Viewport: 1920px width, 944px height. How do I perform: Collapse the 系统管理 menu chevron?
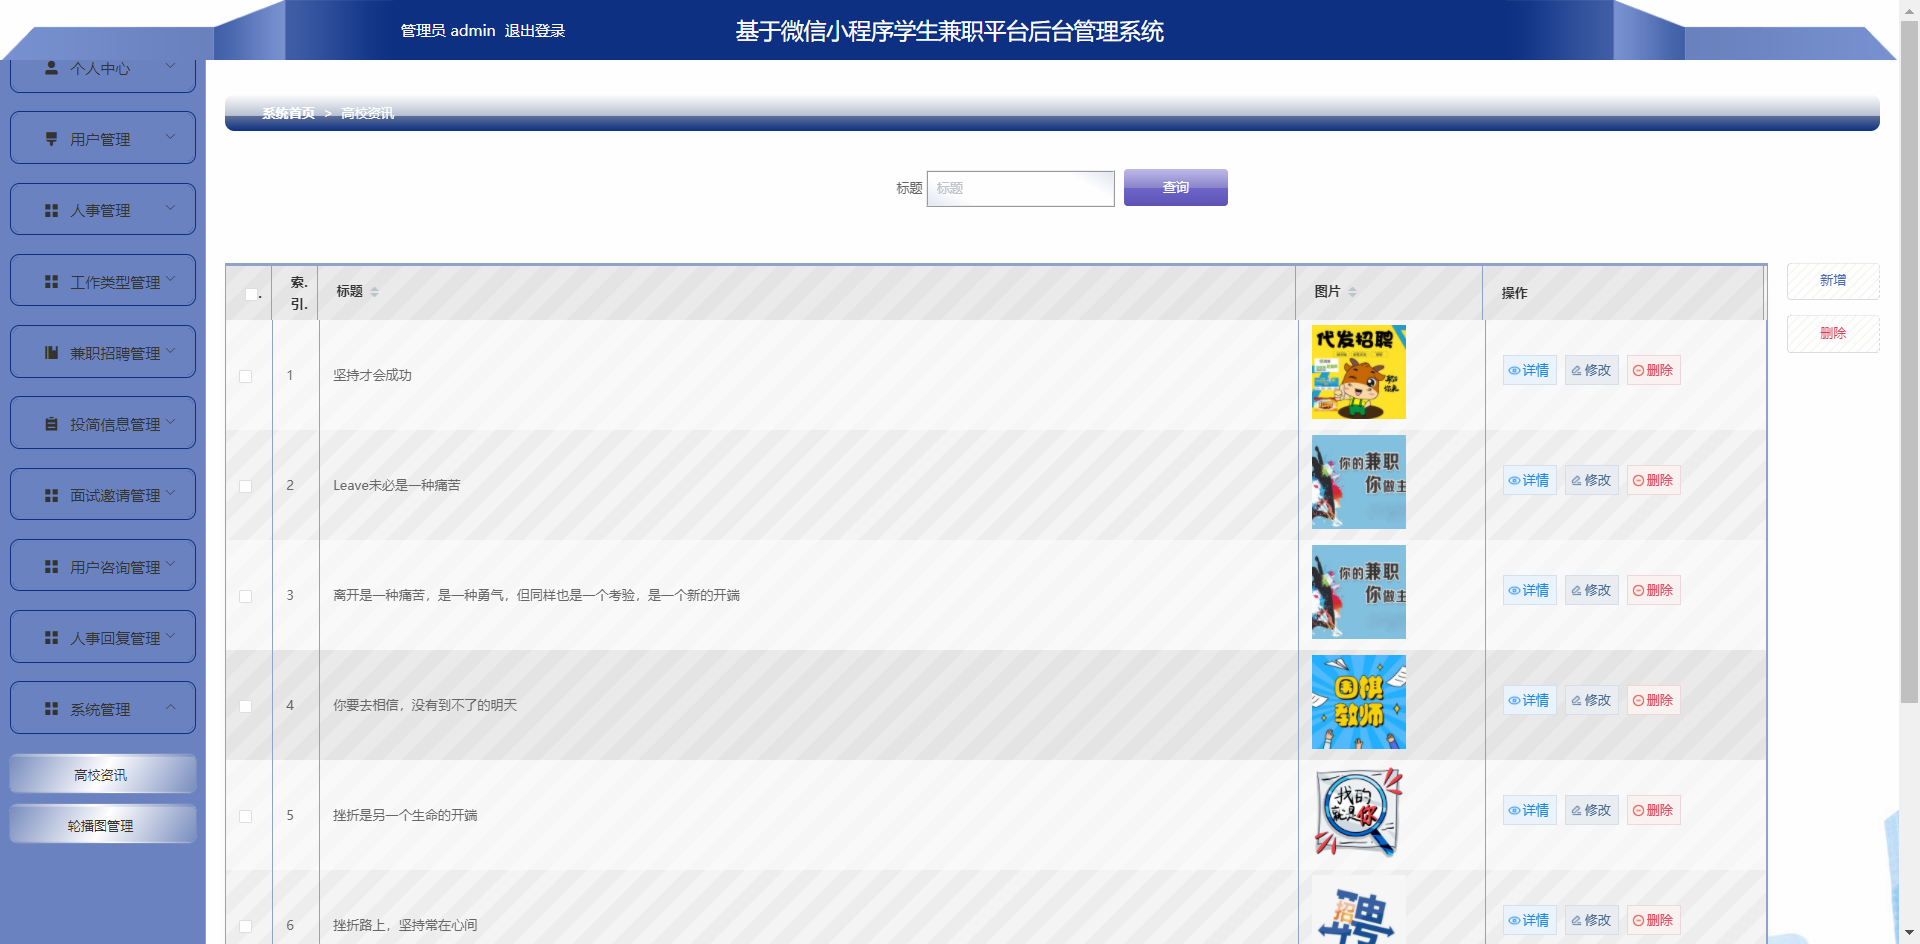tap(171, 707)
